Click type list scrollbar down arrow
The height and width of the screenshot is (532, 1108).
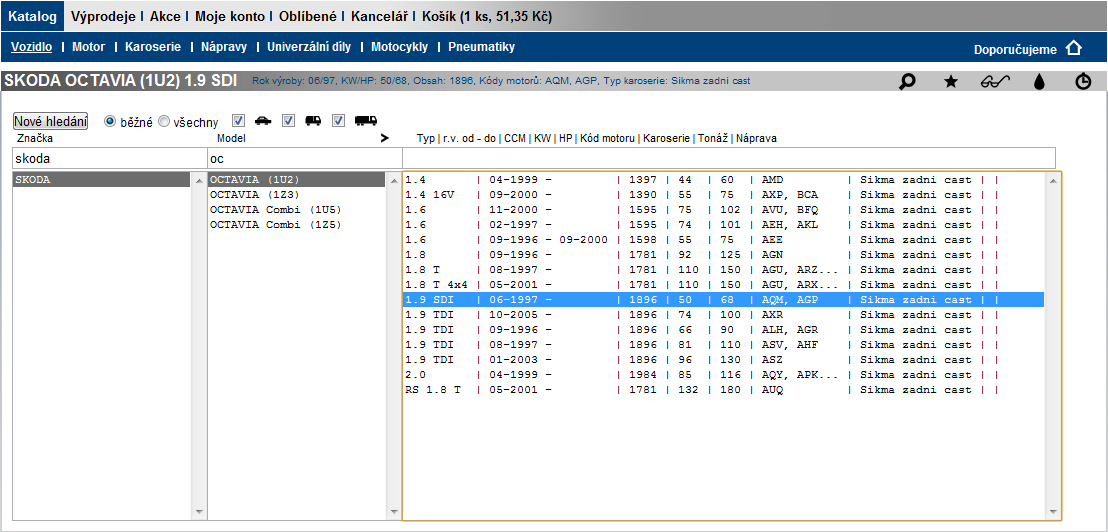coord(1053,512)
